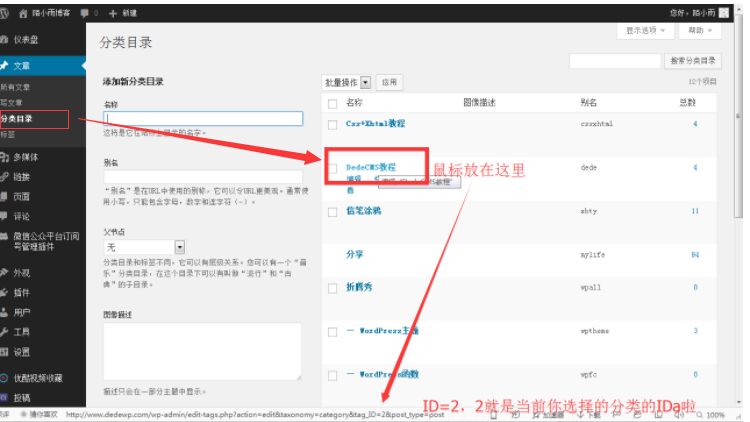Select 标签 in the sidebar submenu
Image resolution: width=750 pixels, height=422 pixels.
coord(8,133)
